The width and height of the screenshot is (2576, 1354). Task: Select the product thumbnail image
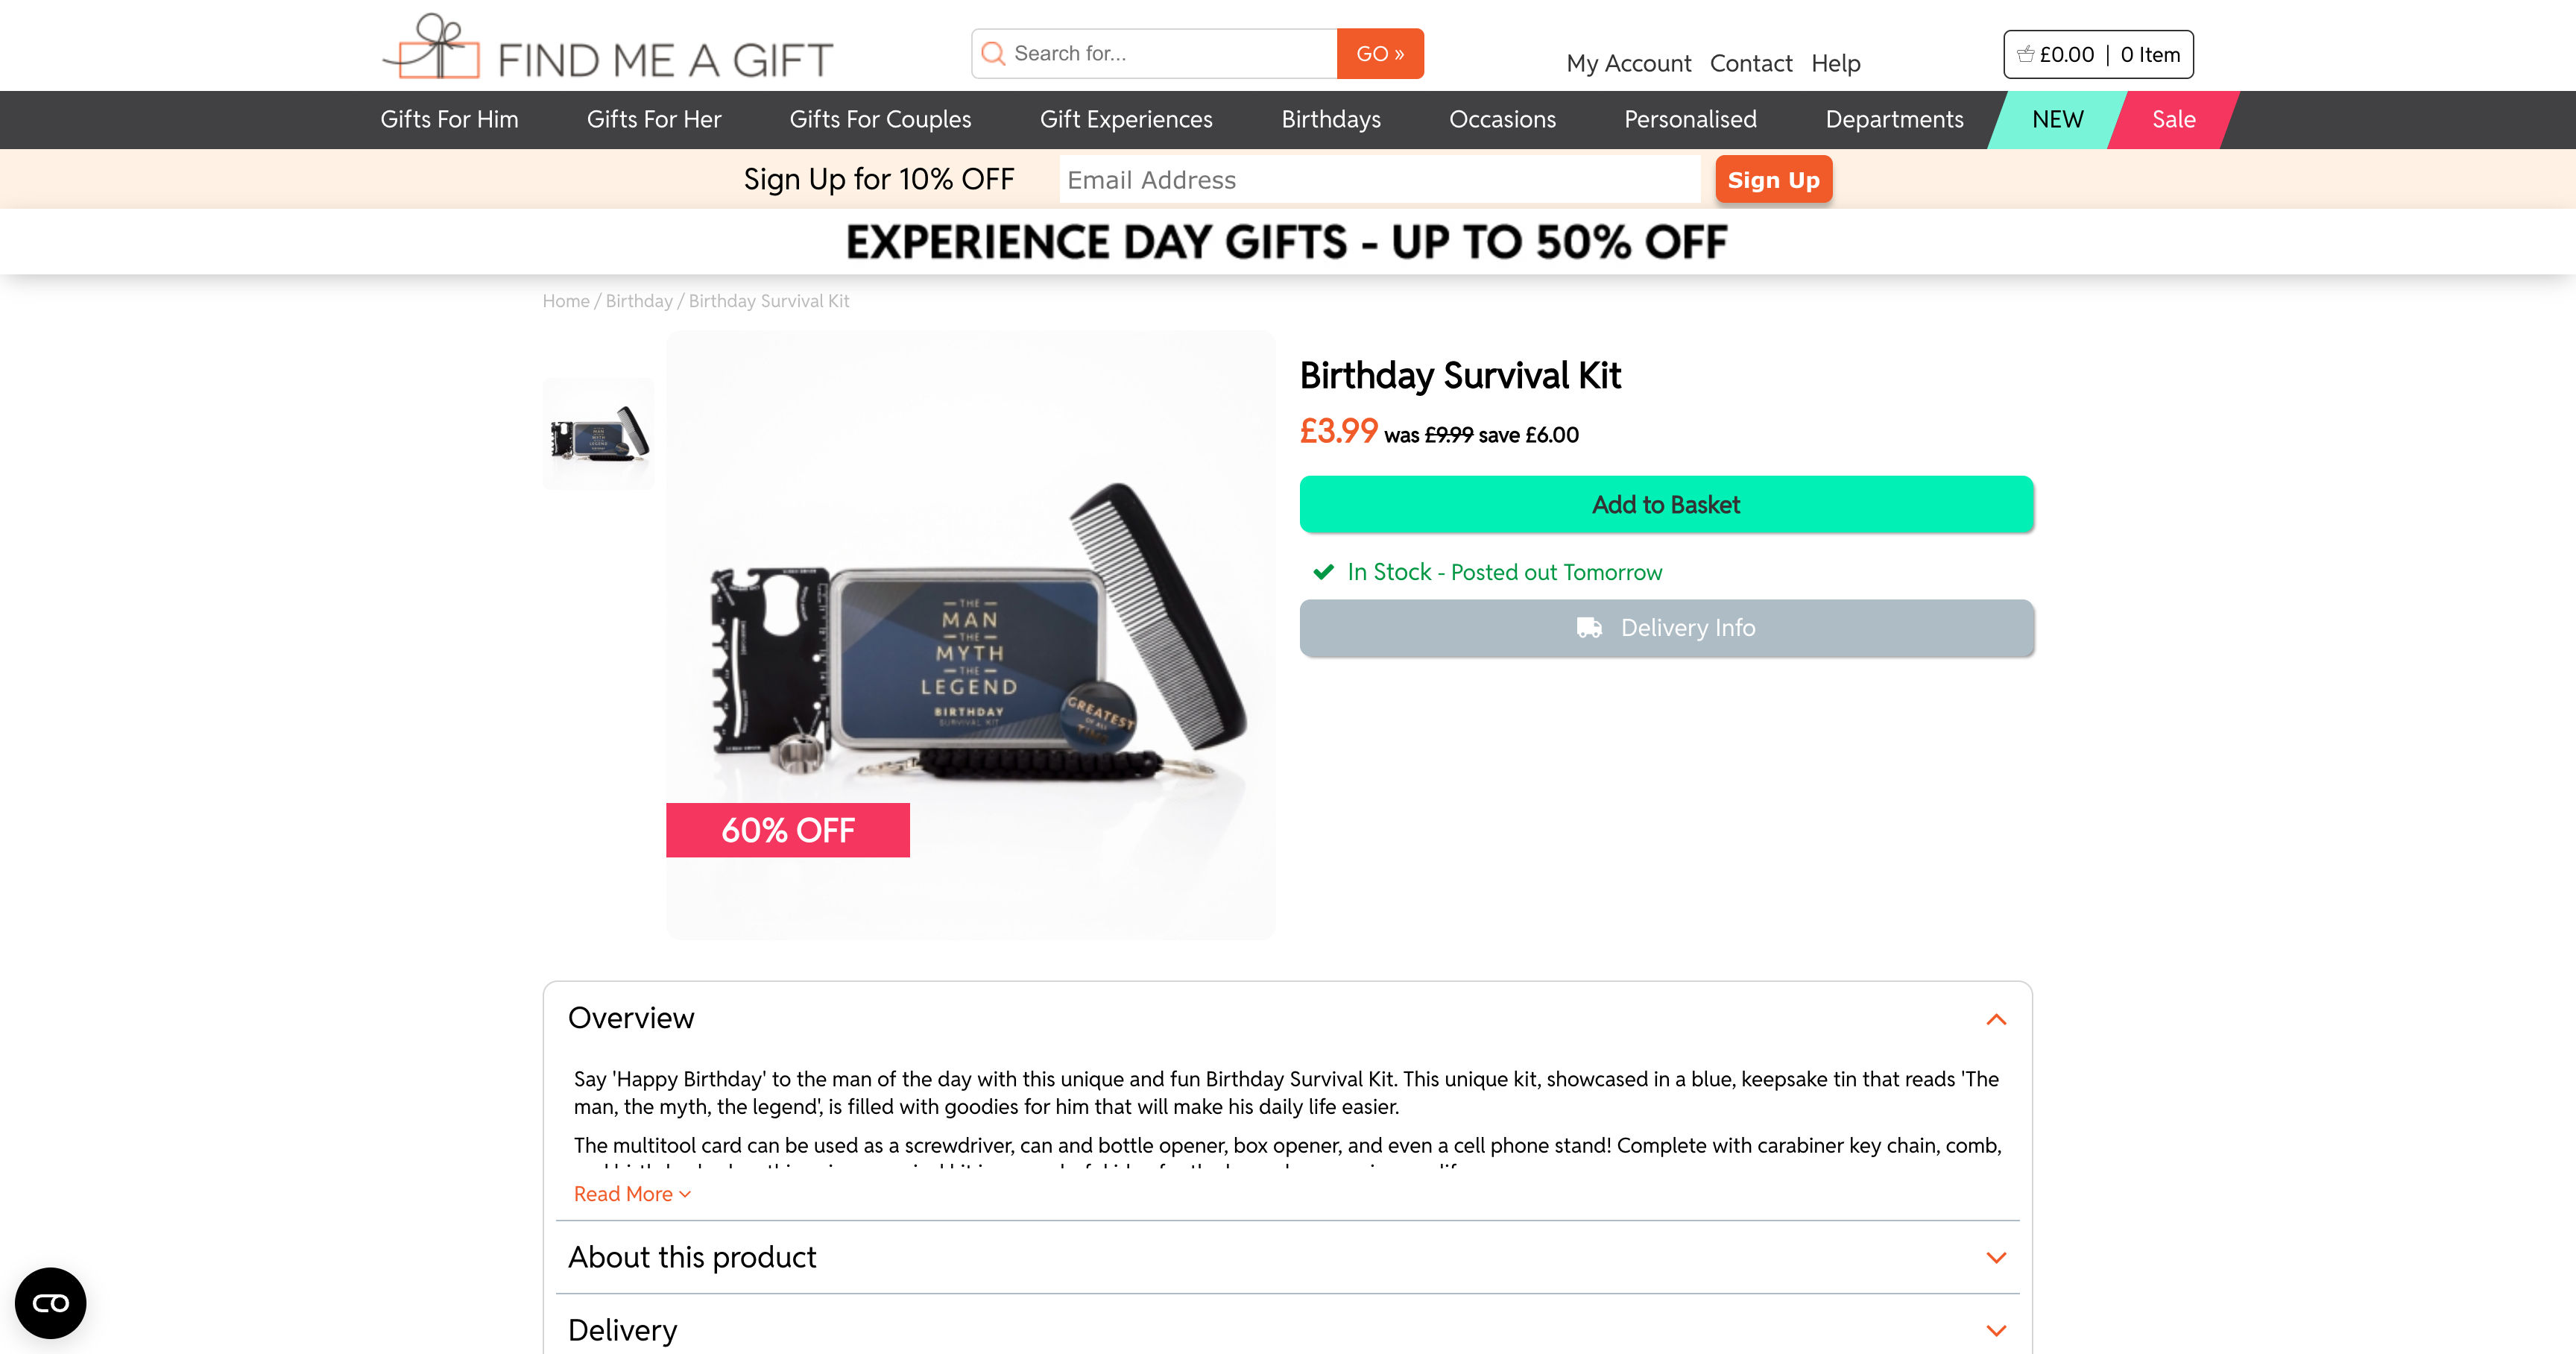[598, 435]
